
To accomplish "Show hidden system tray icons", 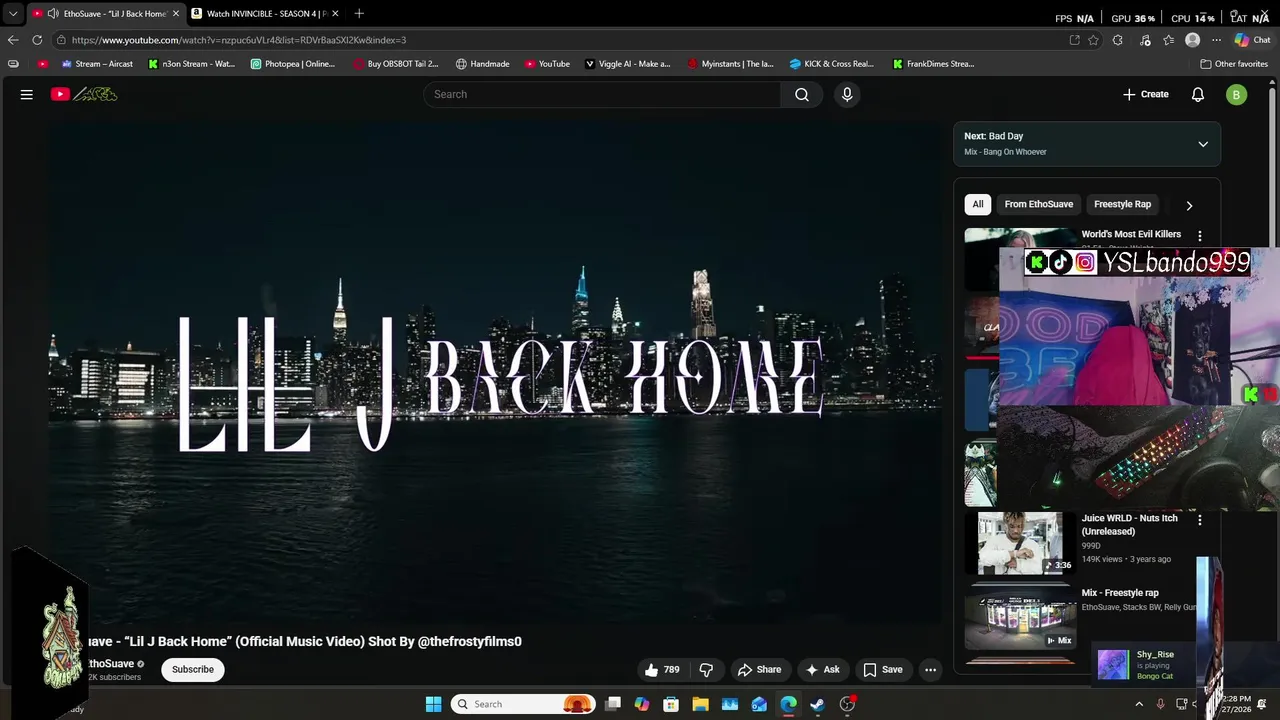I will [x=1139, y=704].
